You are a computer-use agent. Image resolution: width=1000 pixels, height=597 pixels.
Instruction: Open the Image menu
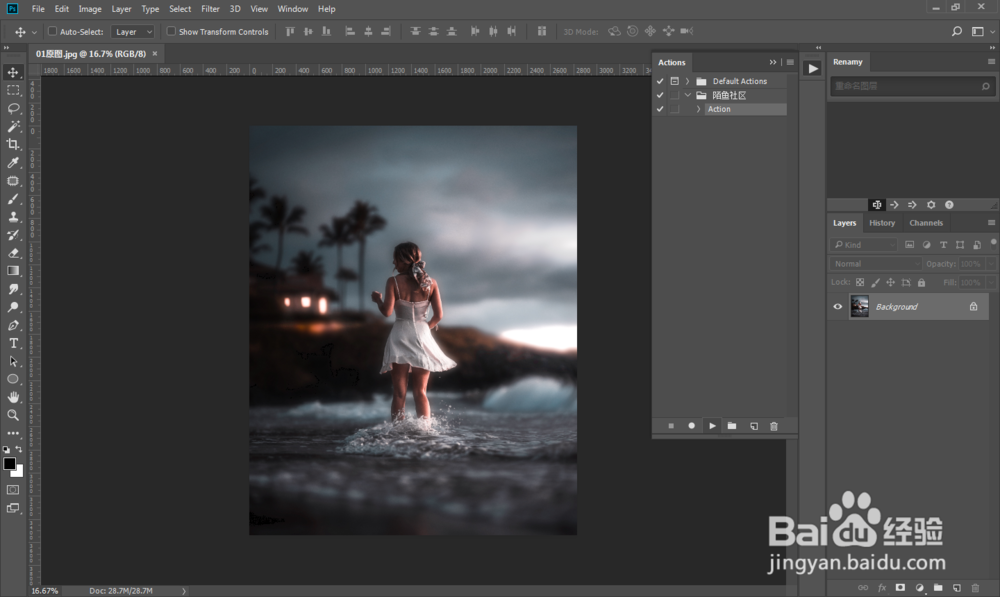(x=90, y=9)
